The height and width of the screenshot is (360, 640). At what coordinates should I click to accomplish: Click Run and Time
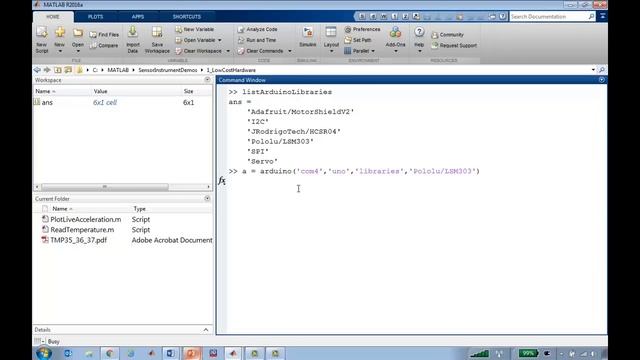[x=257, y=40]
